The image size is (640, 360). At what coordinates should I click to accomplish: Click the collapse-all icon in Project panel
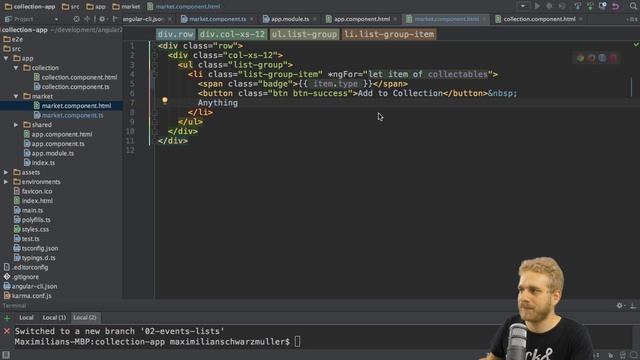coord(87,19)
